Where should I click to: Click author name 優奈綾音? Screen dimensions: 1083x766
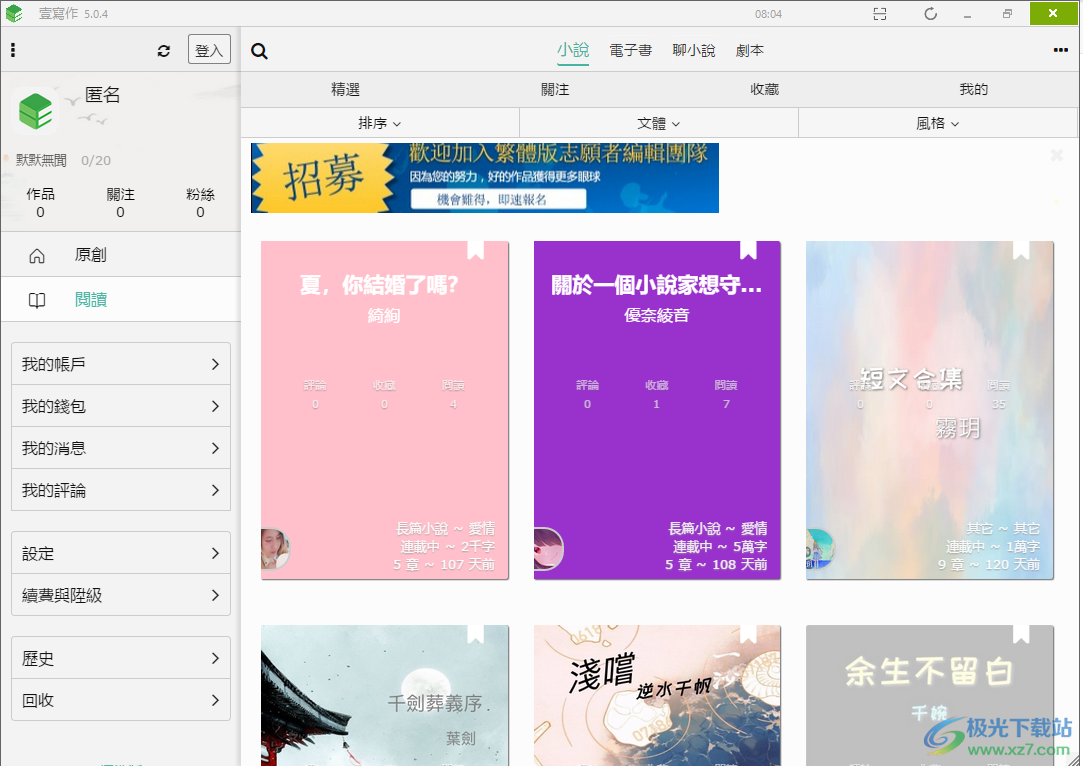(x=657, y=316)
